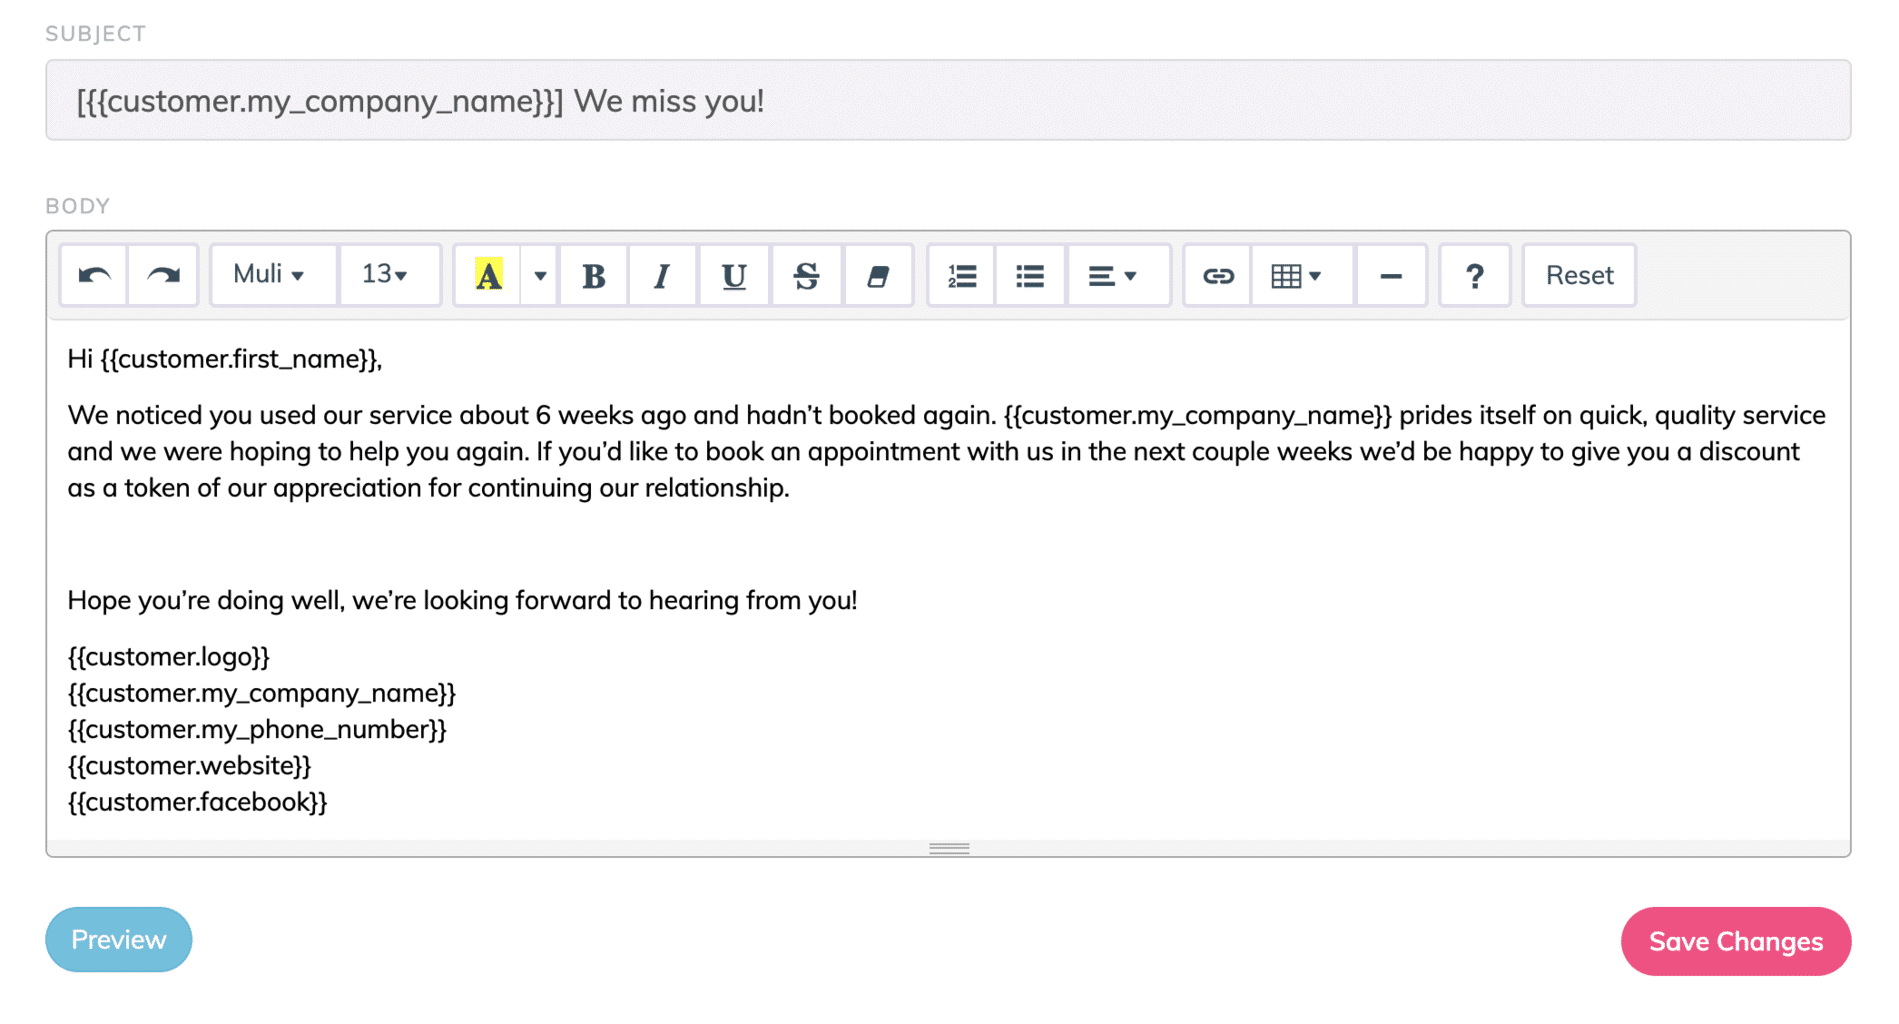Click the Save Changes button
The width and height of the screenshot is (1899, 1024).
pos(1735,941)
